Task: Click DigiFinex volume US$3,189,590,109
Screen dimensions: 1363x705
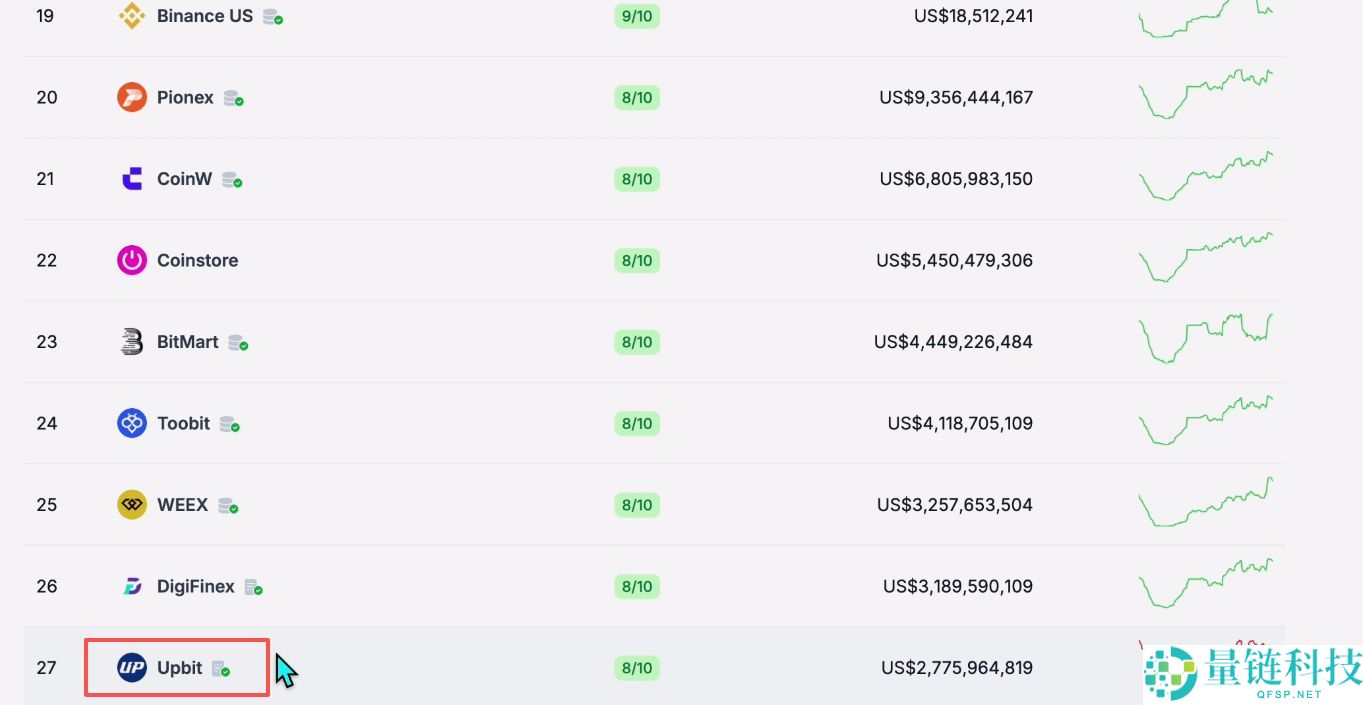Action: click(x=957, y=586)
